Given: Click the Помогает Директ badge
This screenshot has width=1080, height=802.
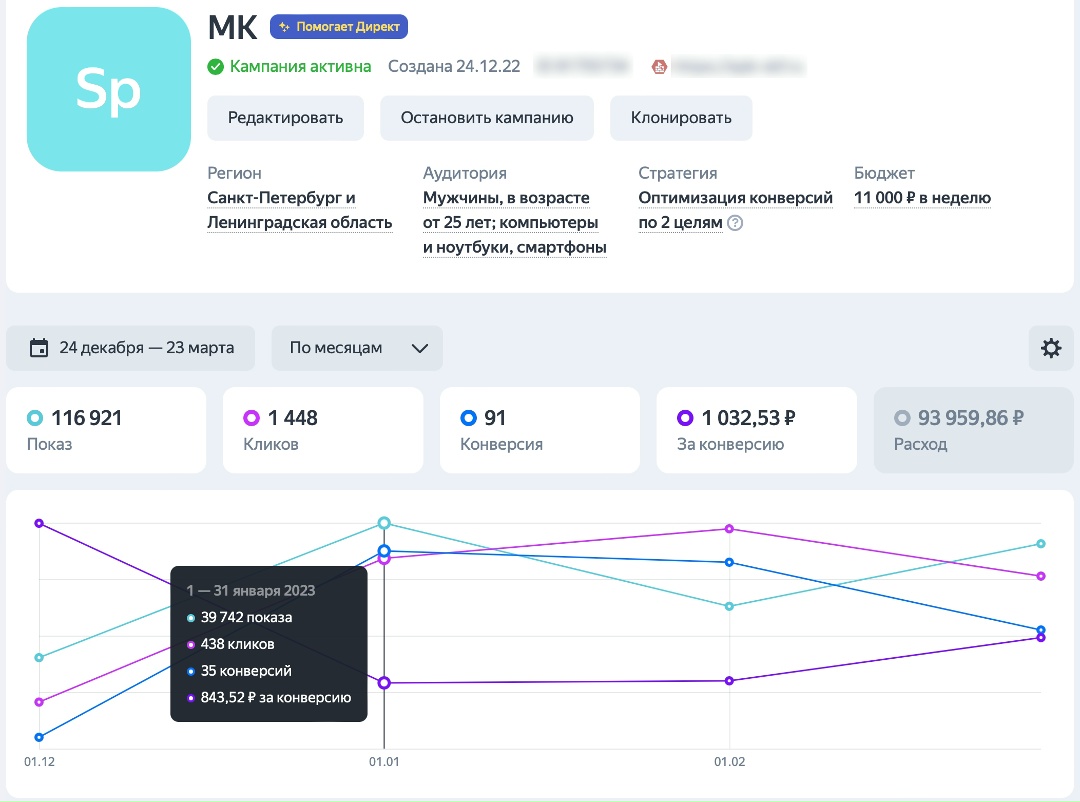Looking at the screenshot, I should tap(339, 27).
